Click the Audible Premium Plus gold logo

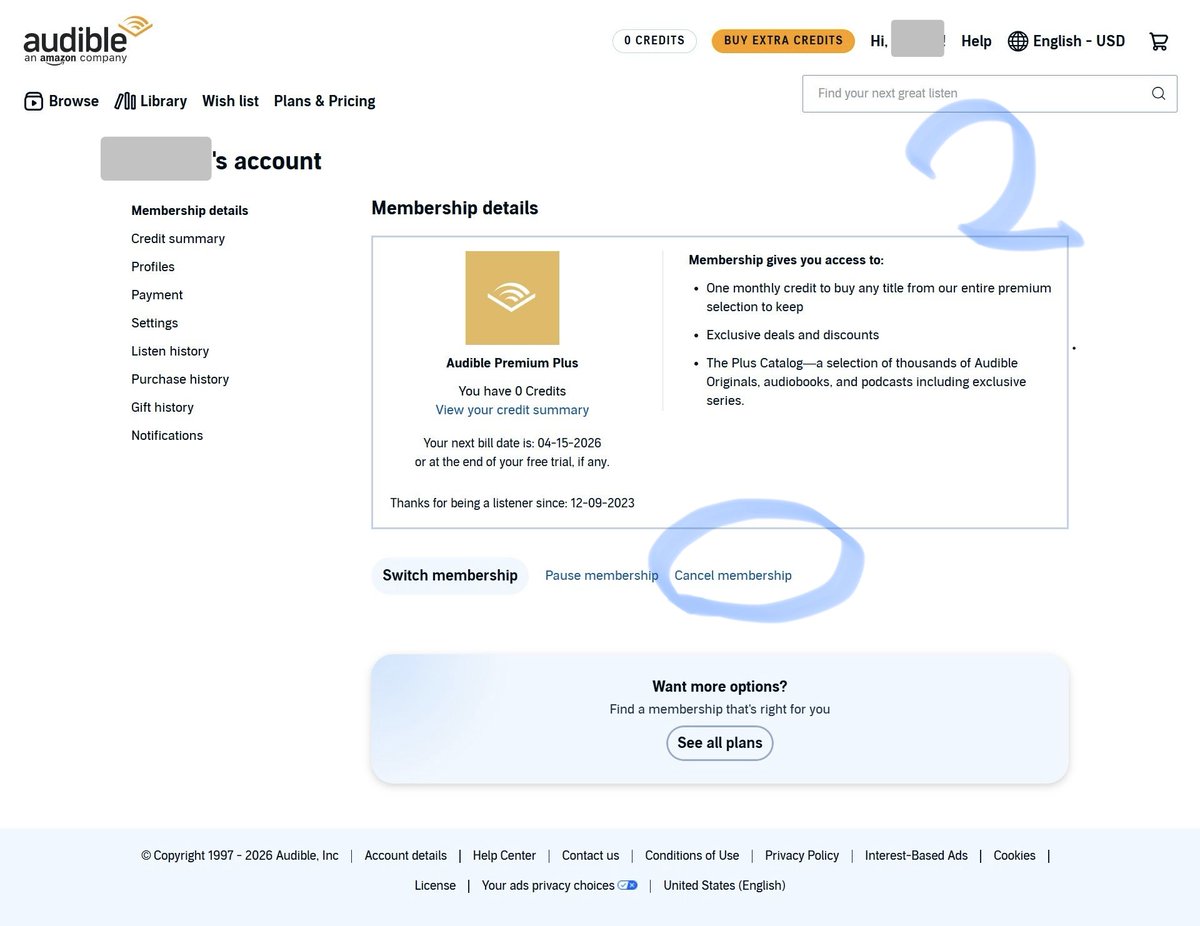pyautogui.click(x=512, y=298)
